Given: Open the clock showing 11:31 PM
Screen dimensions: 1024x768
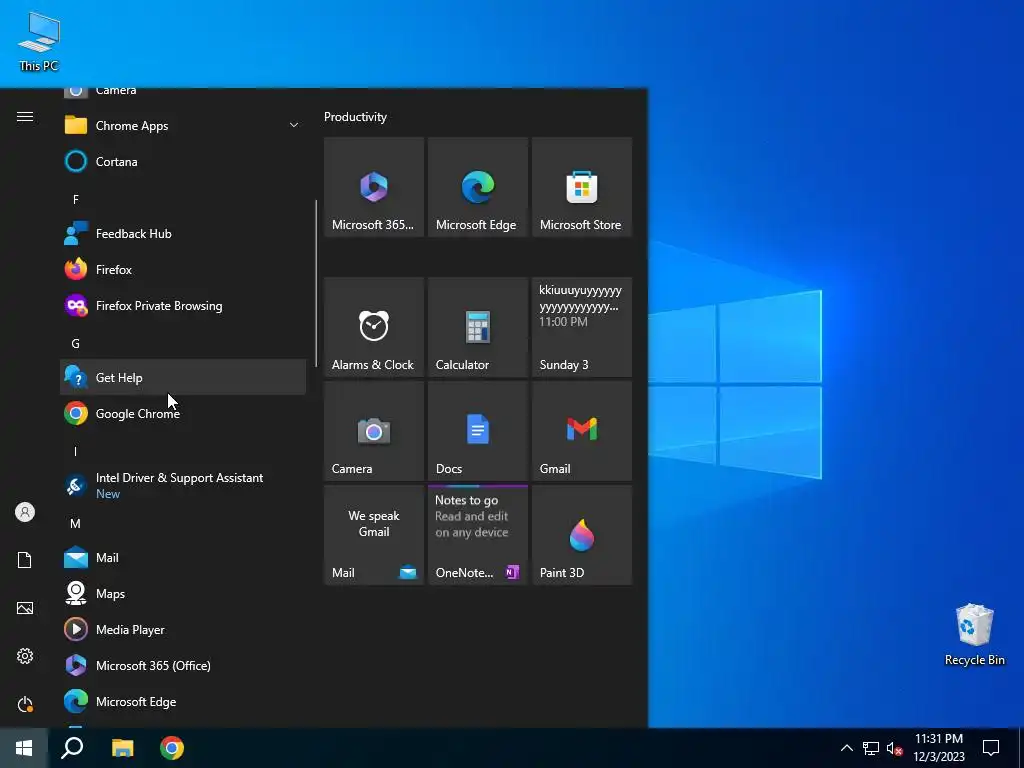Looking at the screenshot, I should [938, 748].
